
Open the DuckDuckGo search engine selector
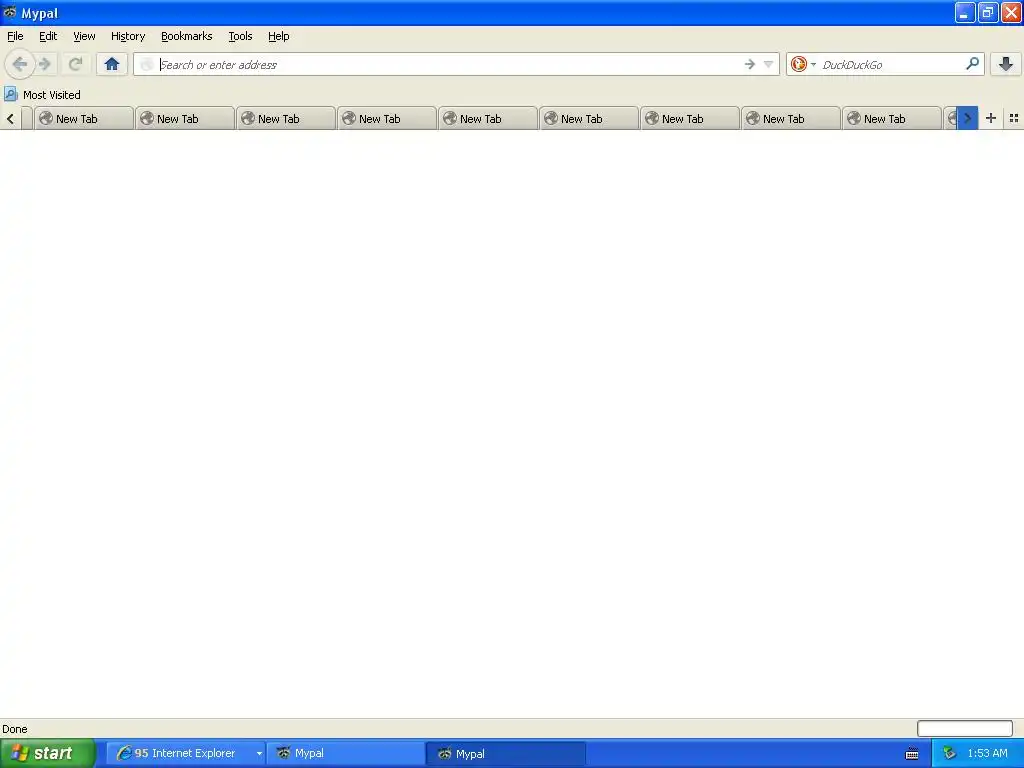coord(803,64)
